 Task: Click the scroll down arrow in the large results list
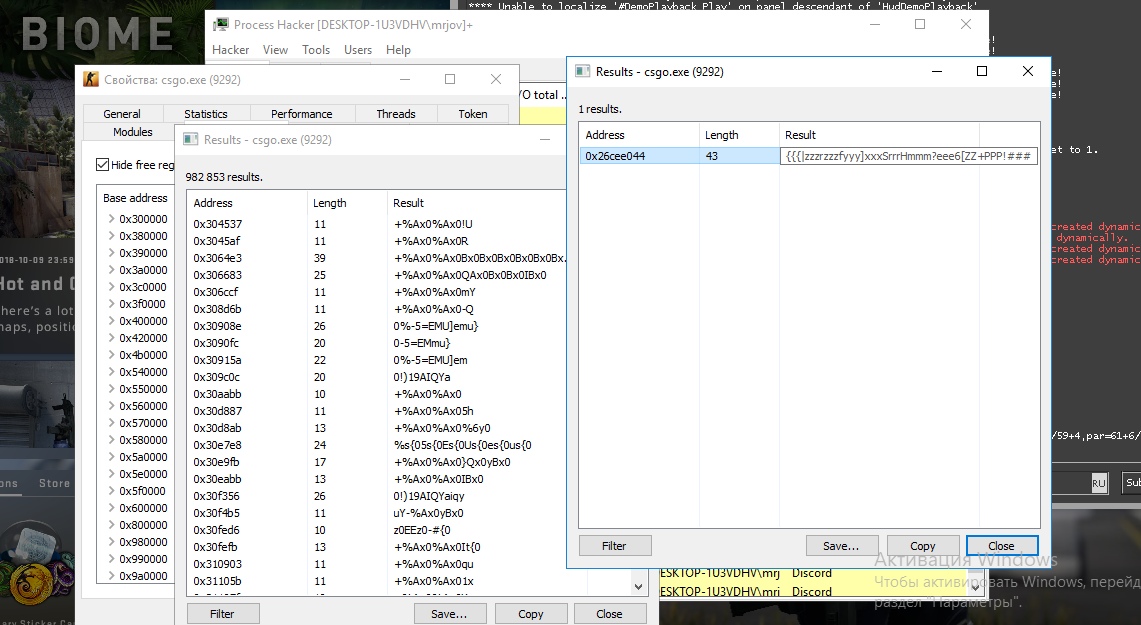pos(640,587)
